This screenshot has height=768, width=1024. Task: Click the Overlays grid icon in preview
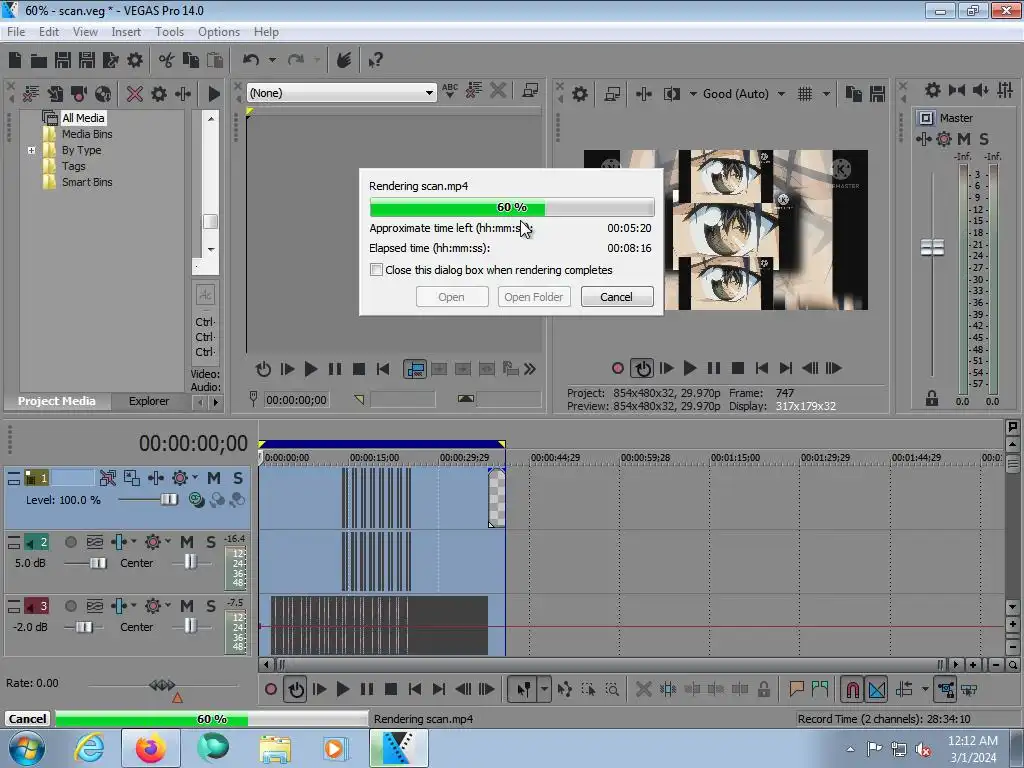[x=805, y=94]
